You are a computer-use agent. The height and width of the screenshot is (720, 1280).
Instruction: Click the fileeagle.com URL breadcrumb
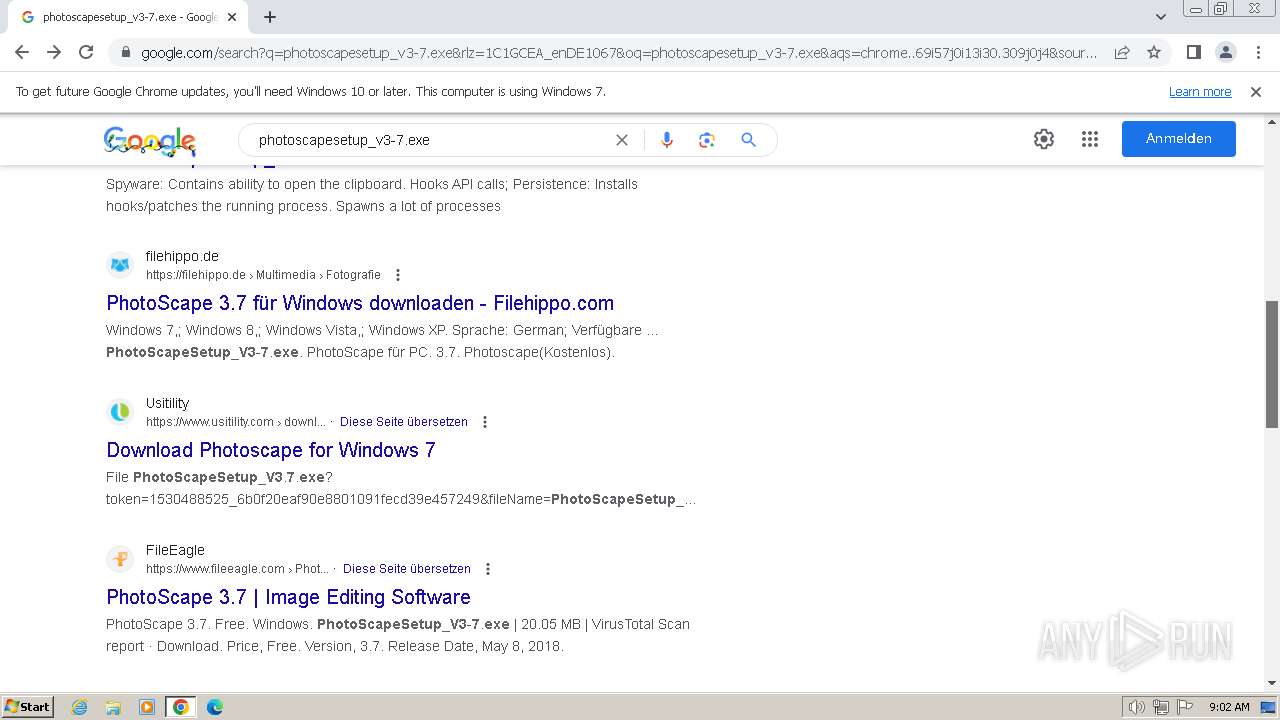tap(237, 569)
